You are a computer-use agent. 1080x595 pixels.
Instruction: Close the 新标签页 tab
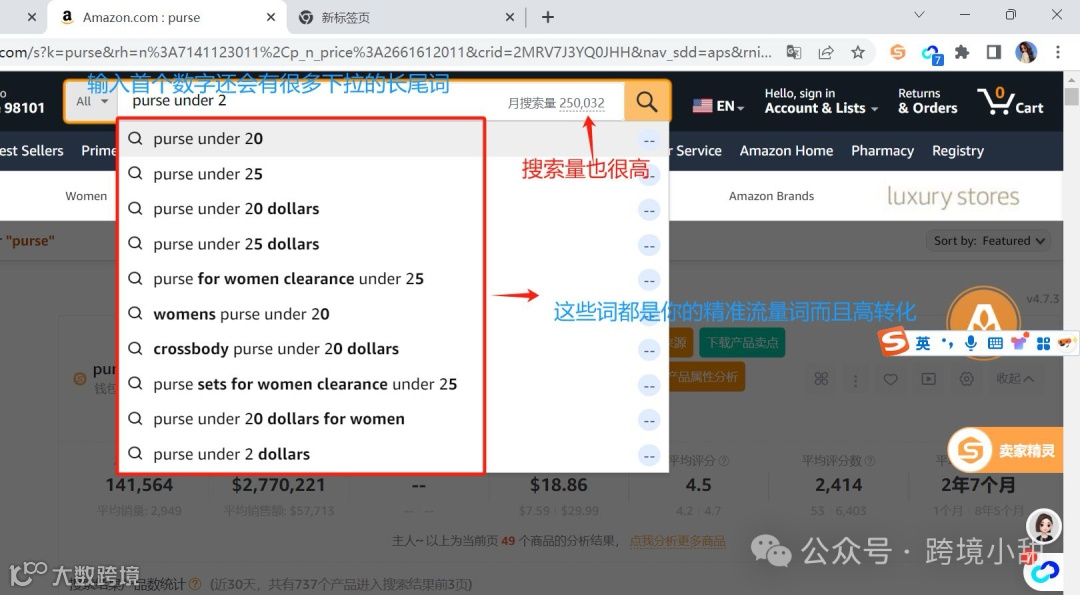click(510, 17)
